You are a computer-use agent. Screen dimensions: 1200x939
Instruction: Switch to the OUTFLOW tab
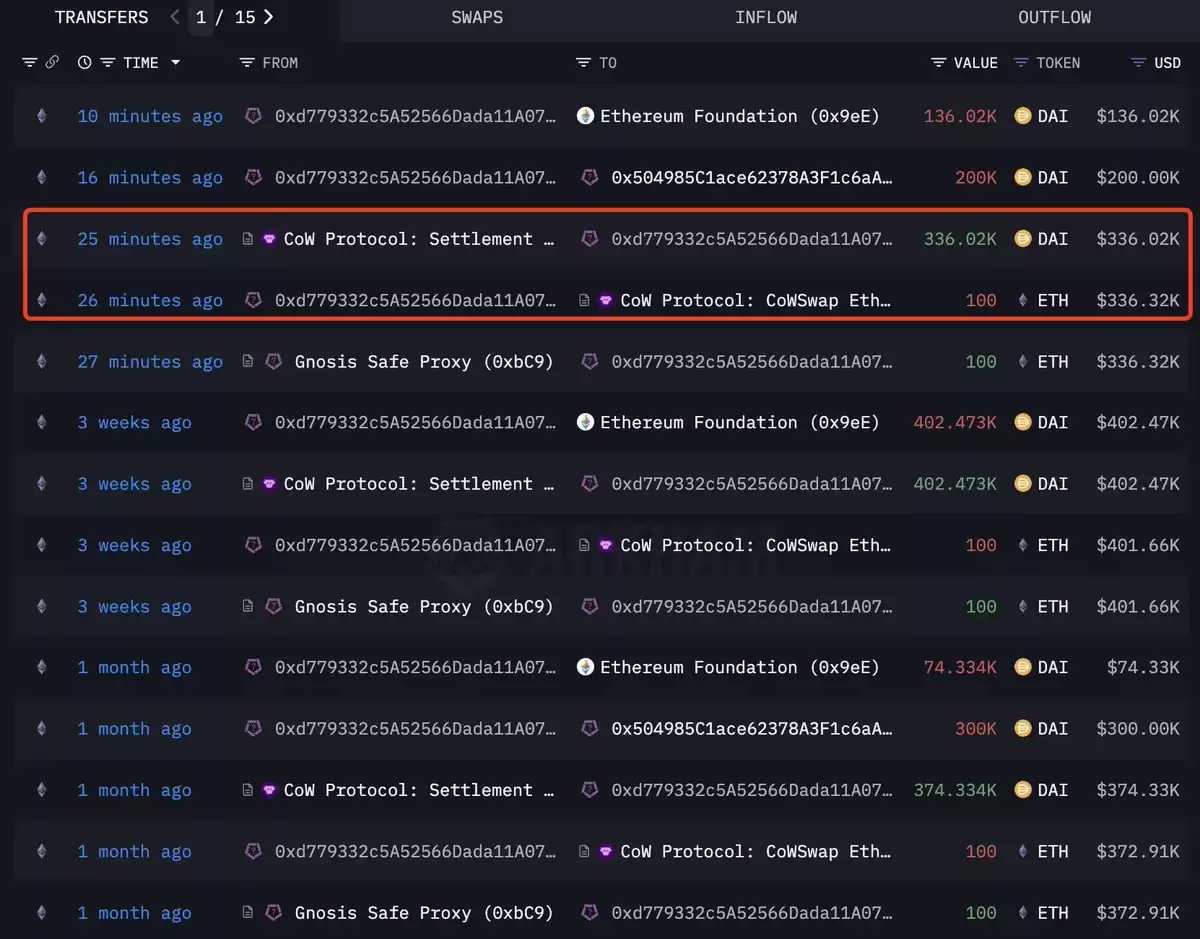tap(1054, 17)
